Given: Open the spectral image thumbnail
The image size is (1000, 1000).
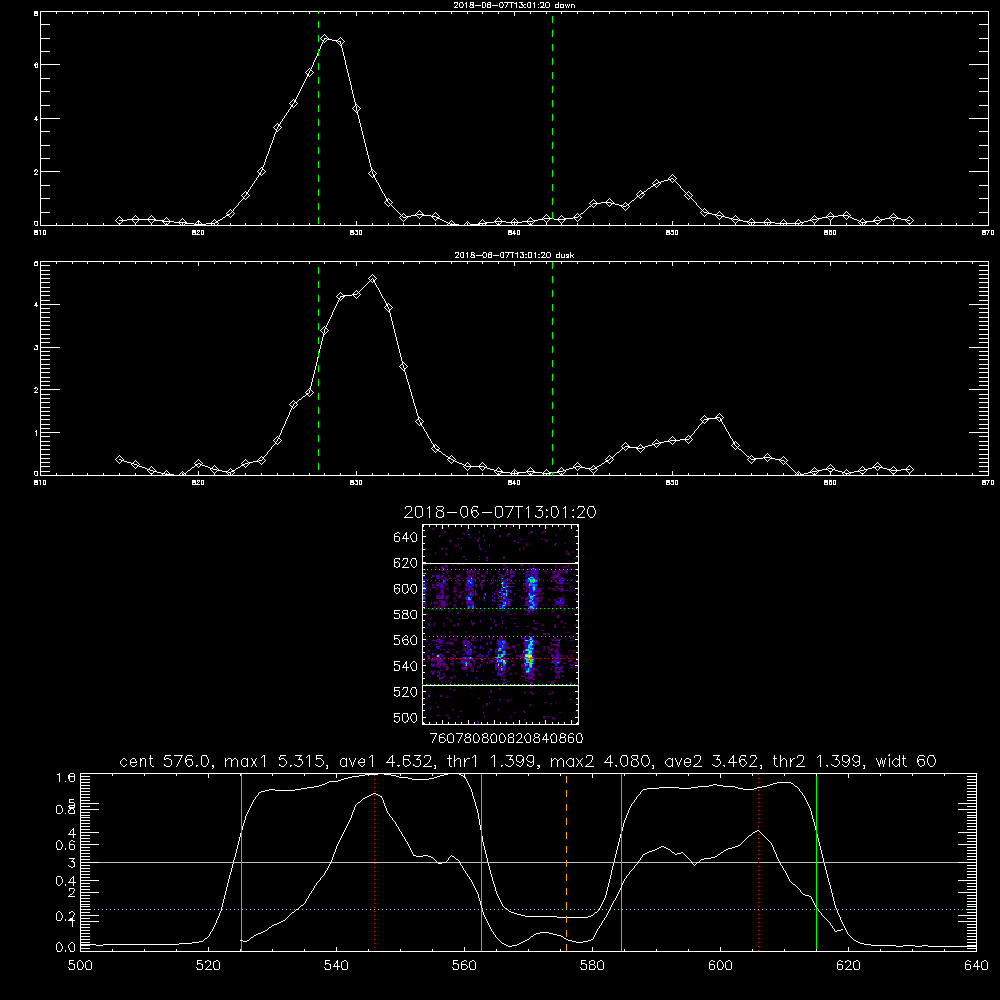Looking at the screenshot, I should (500, 624).
